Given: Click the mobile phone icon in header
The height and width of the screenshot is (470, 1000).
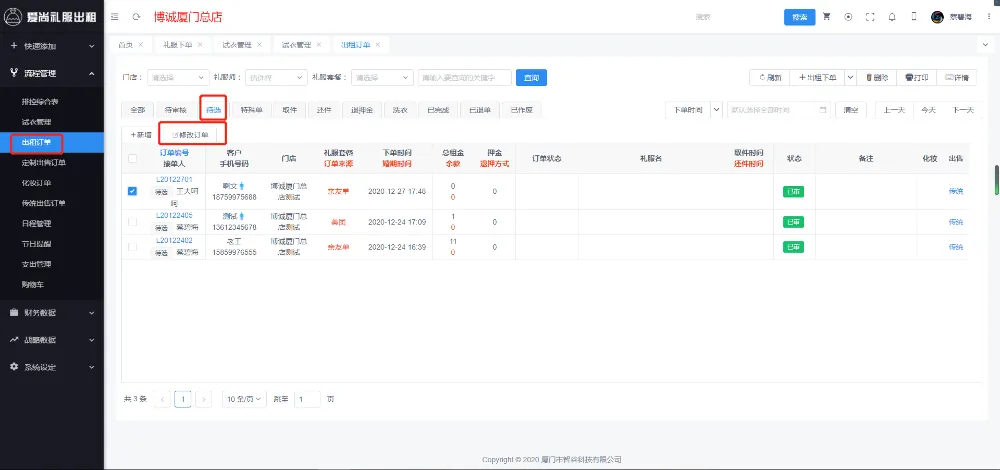Looking at the screenshot, I should [914, 17].
